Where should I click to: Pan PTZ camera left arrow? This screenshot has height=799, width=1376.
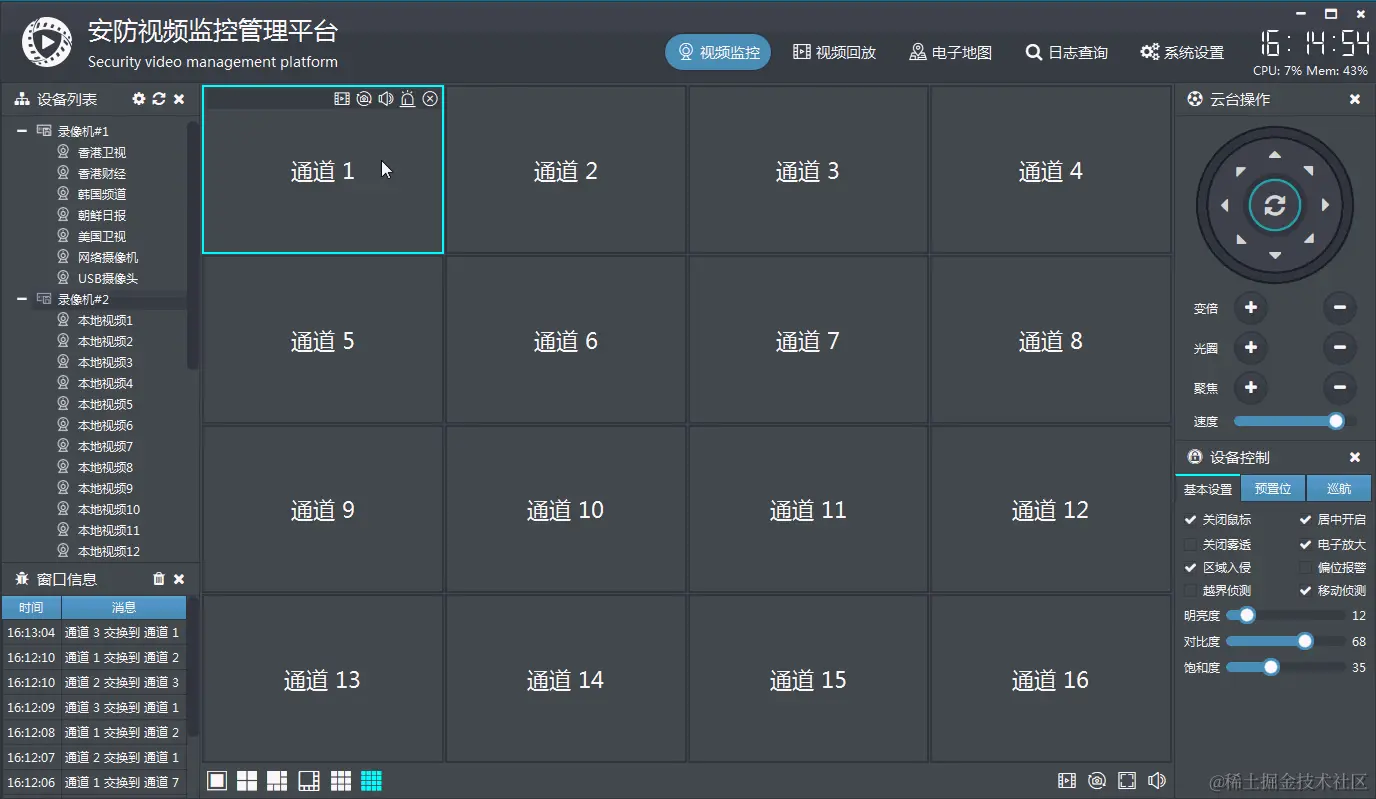(1224, 205)
